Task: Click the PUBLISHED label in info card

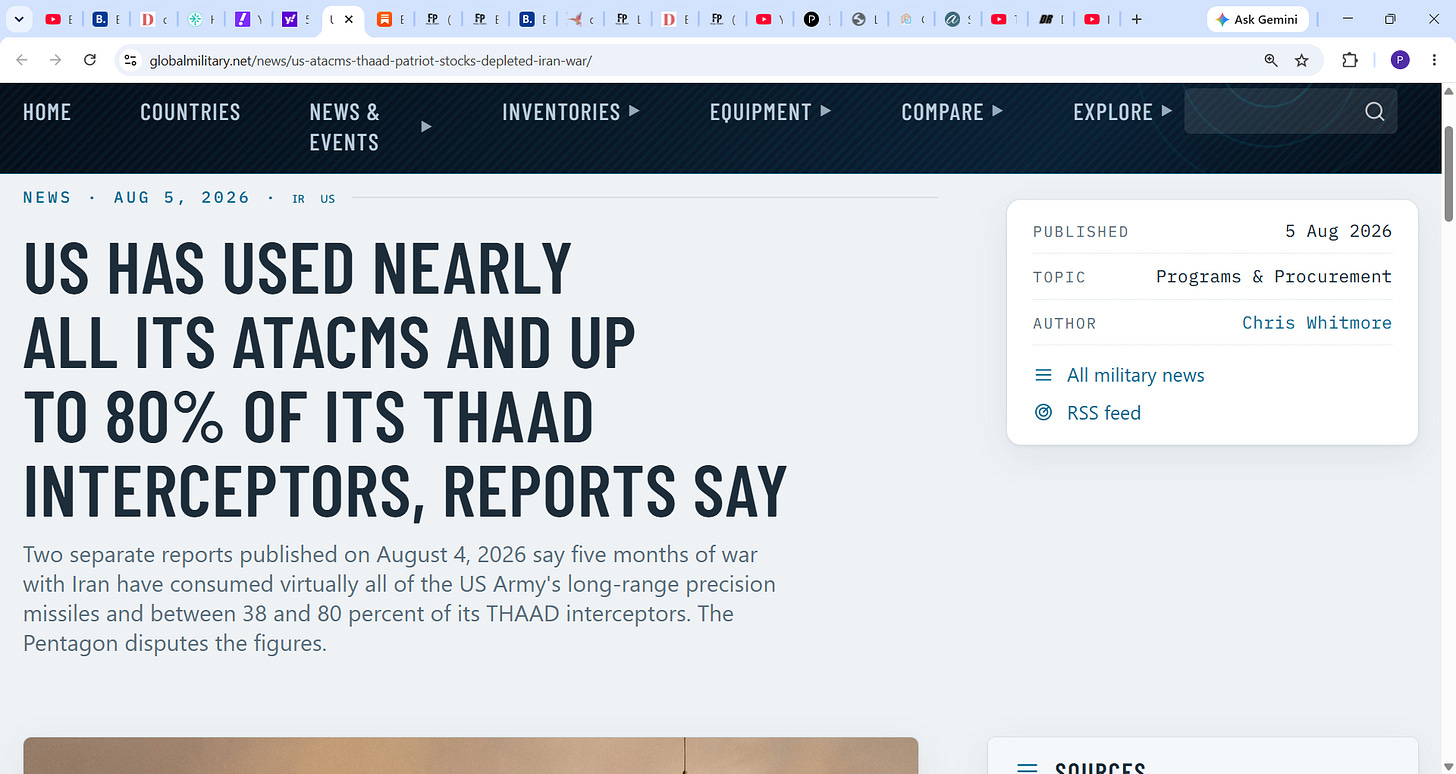Action: pyautogui.click(x=1080, y=231)
